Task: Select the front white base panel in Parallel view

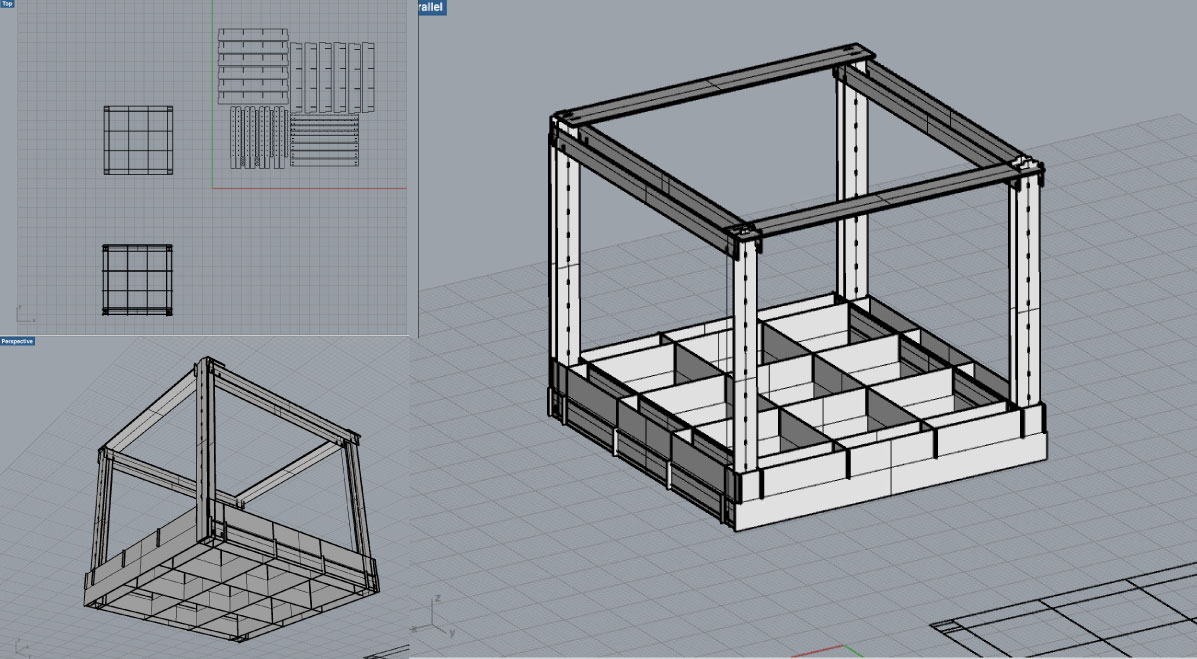Action: (890, 467)
